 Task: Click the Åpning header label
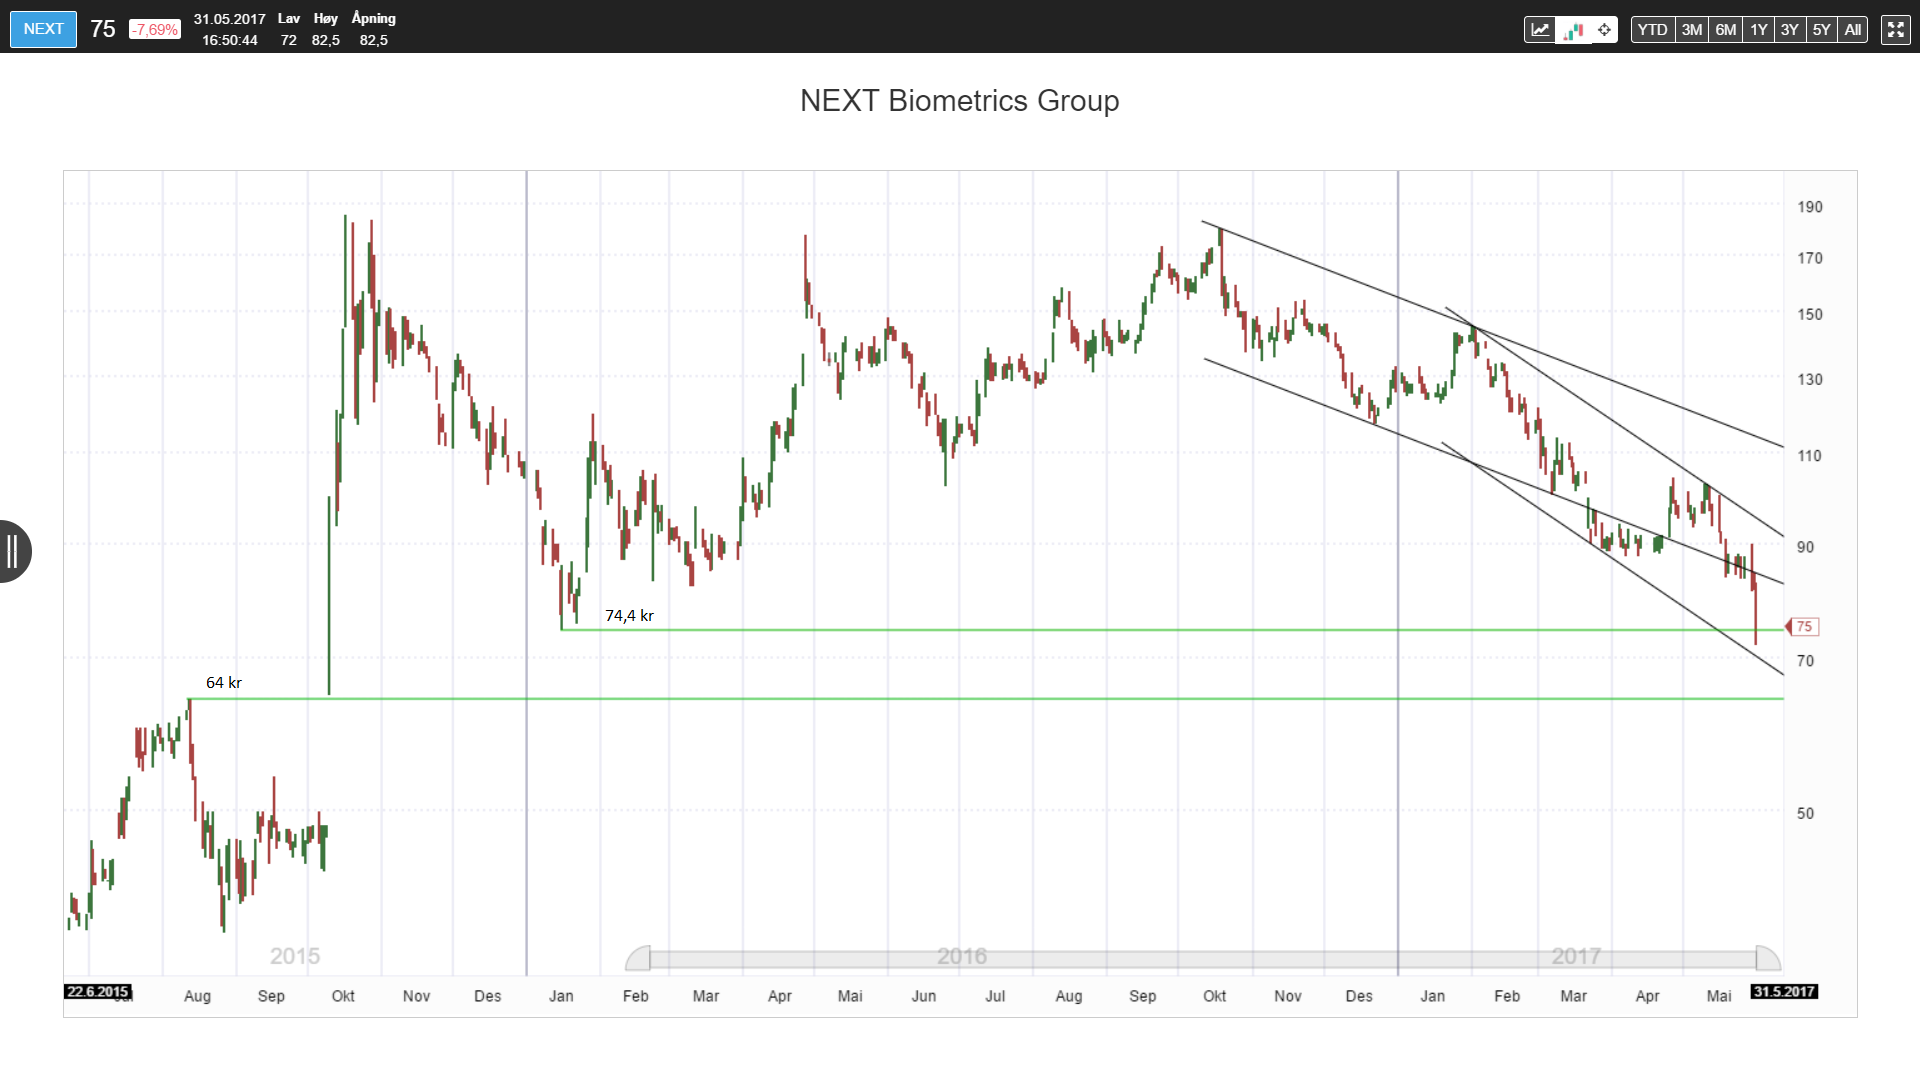coord(374,18)
